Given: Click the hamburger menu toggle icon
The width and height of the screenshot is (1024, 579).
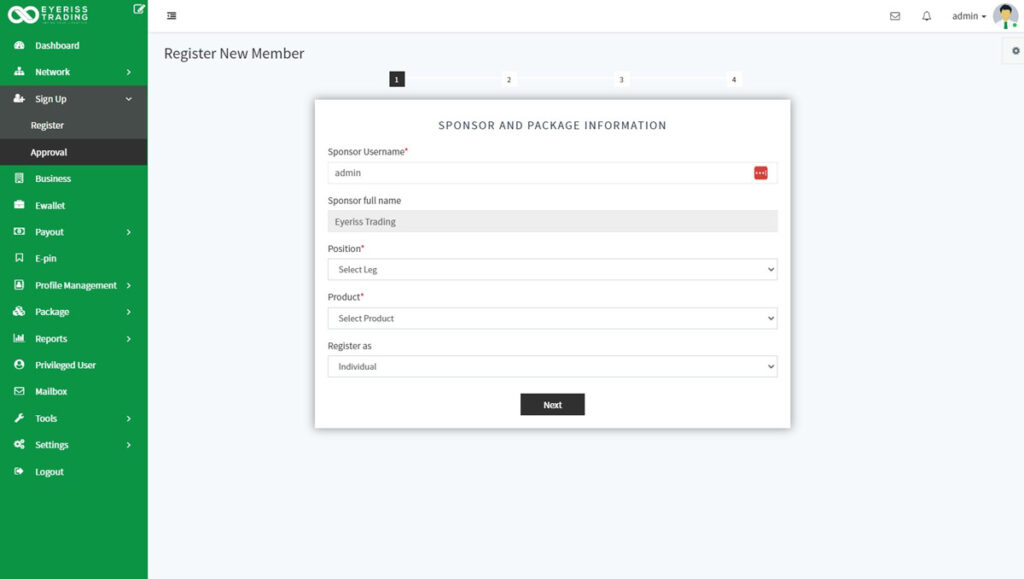Looking at the screenshot, I should 172,16.
